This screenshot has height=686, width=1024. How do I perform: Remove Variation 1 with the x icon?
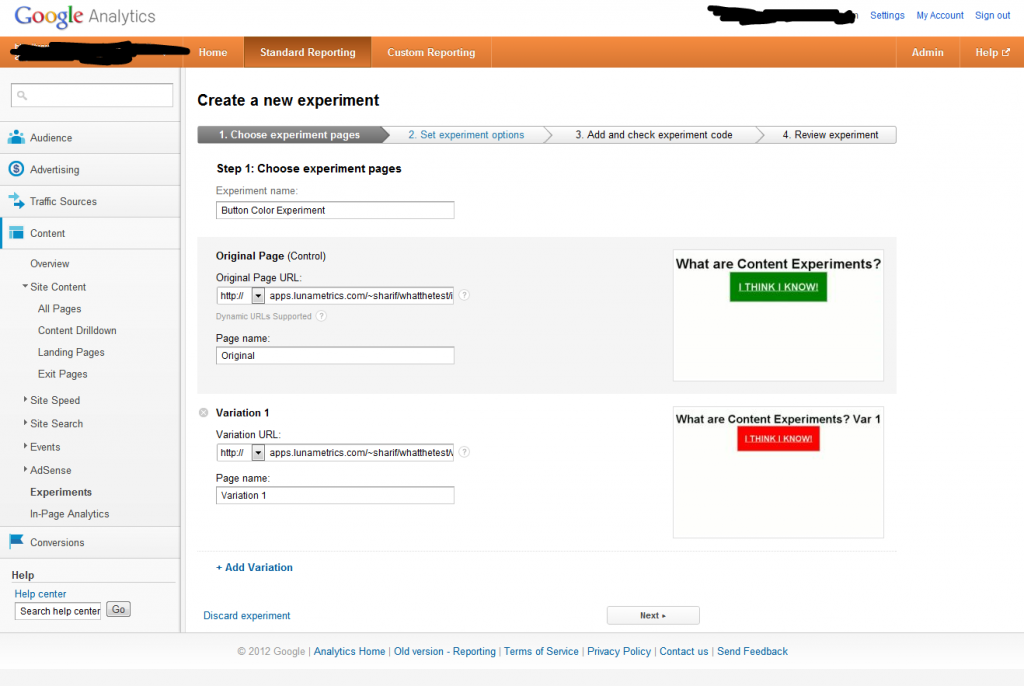pyautogui.click(x=204, y=412)
